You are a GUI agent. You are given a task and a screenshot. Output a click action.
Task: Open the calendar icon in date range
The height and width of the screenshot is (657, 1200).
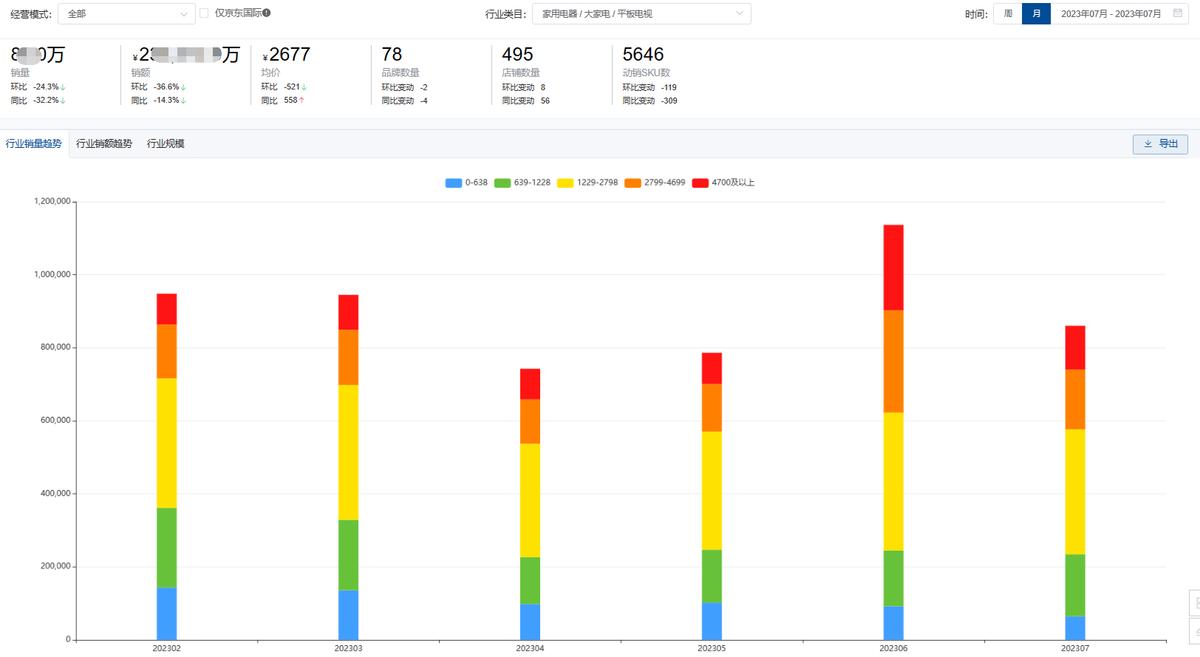click(1178, 14)
